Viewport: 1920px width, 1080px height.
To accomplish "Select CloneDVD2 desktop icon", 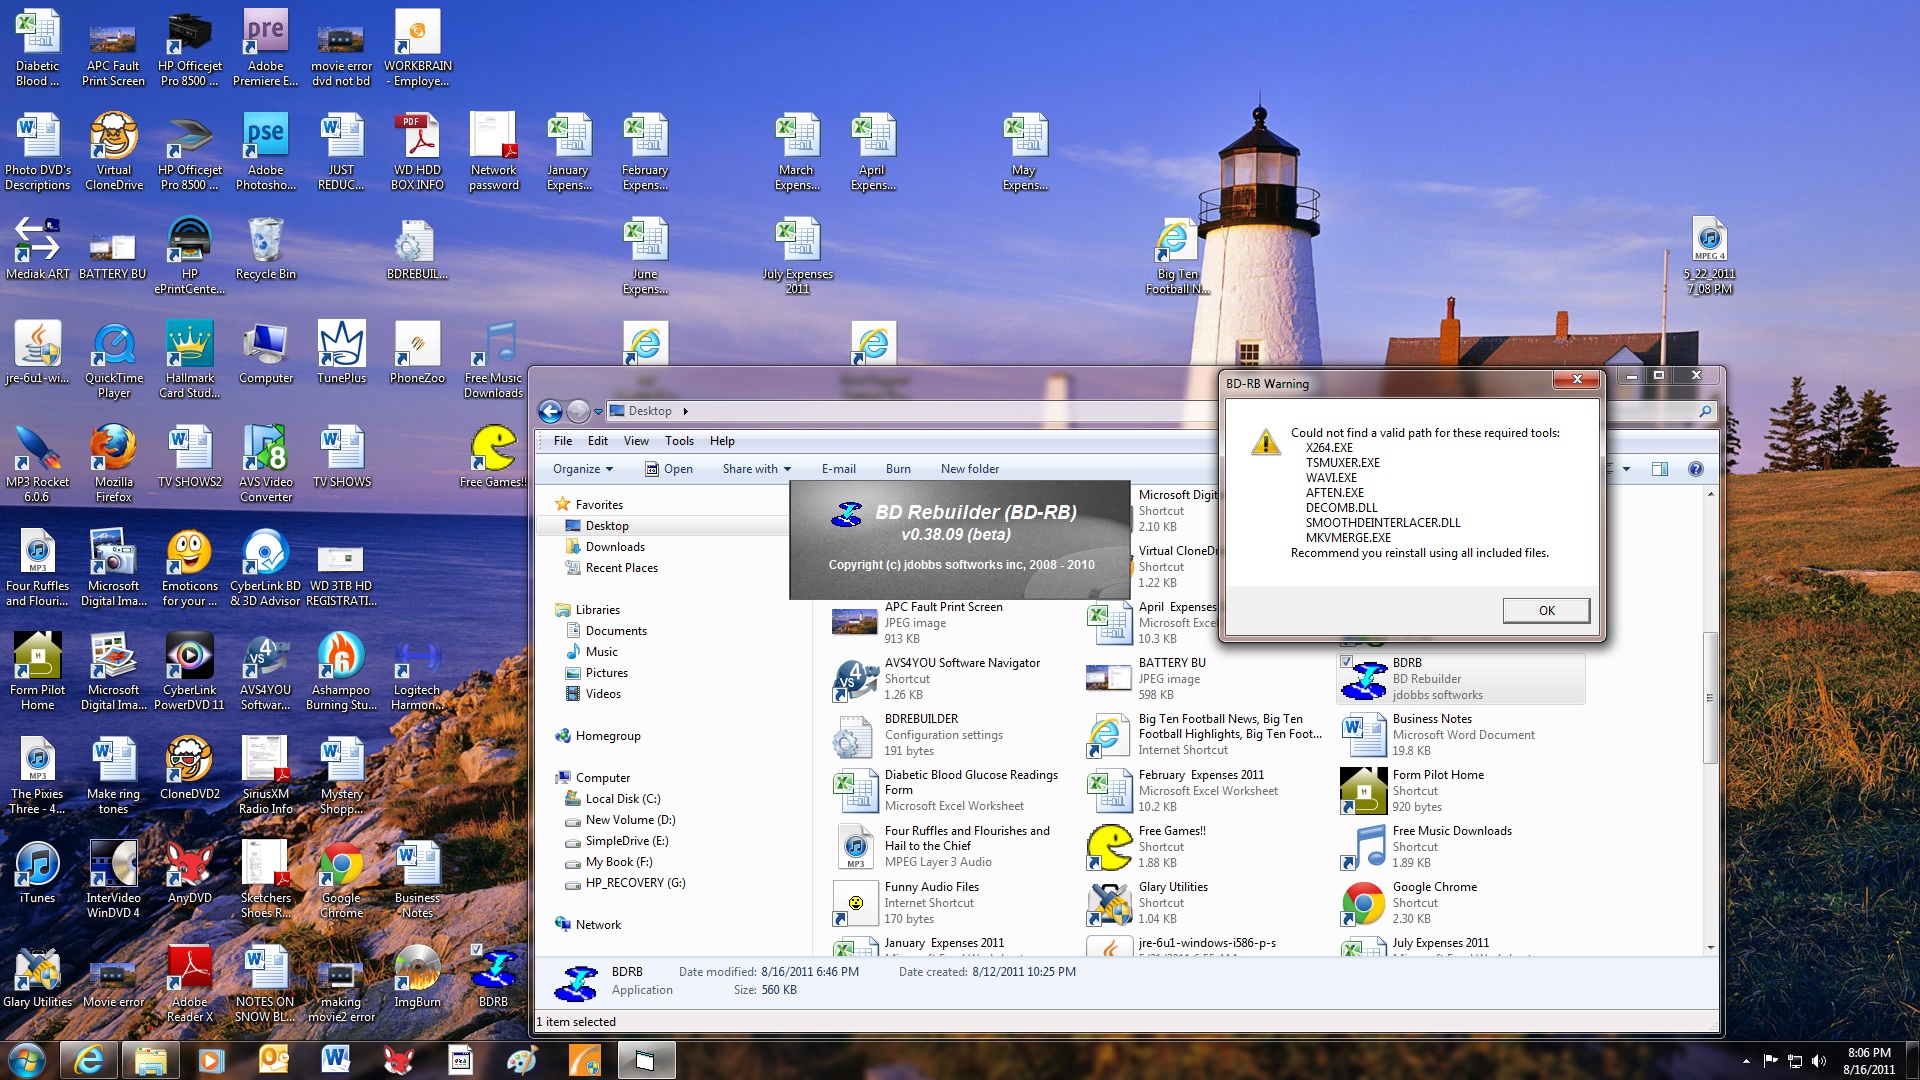I will (189, 769).
